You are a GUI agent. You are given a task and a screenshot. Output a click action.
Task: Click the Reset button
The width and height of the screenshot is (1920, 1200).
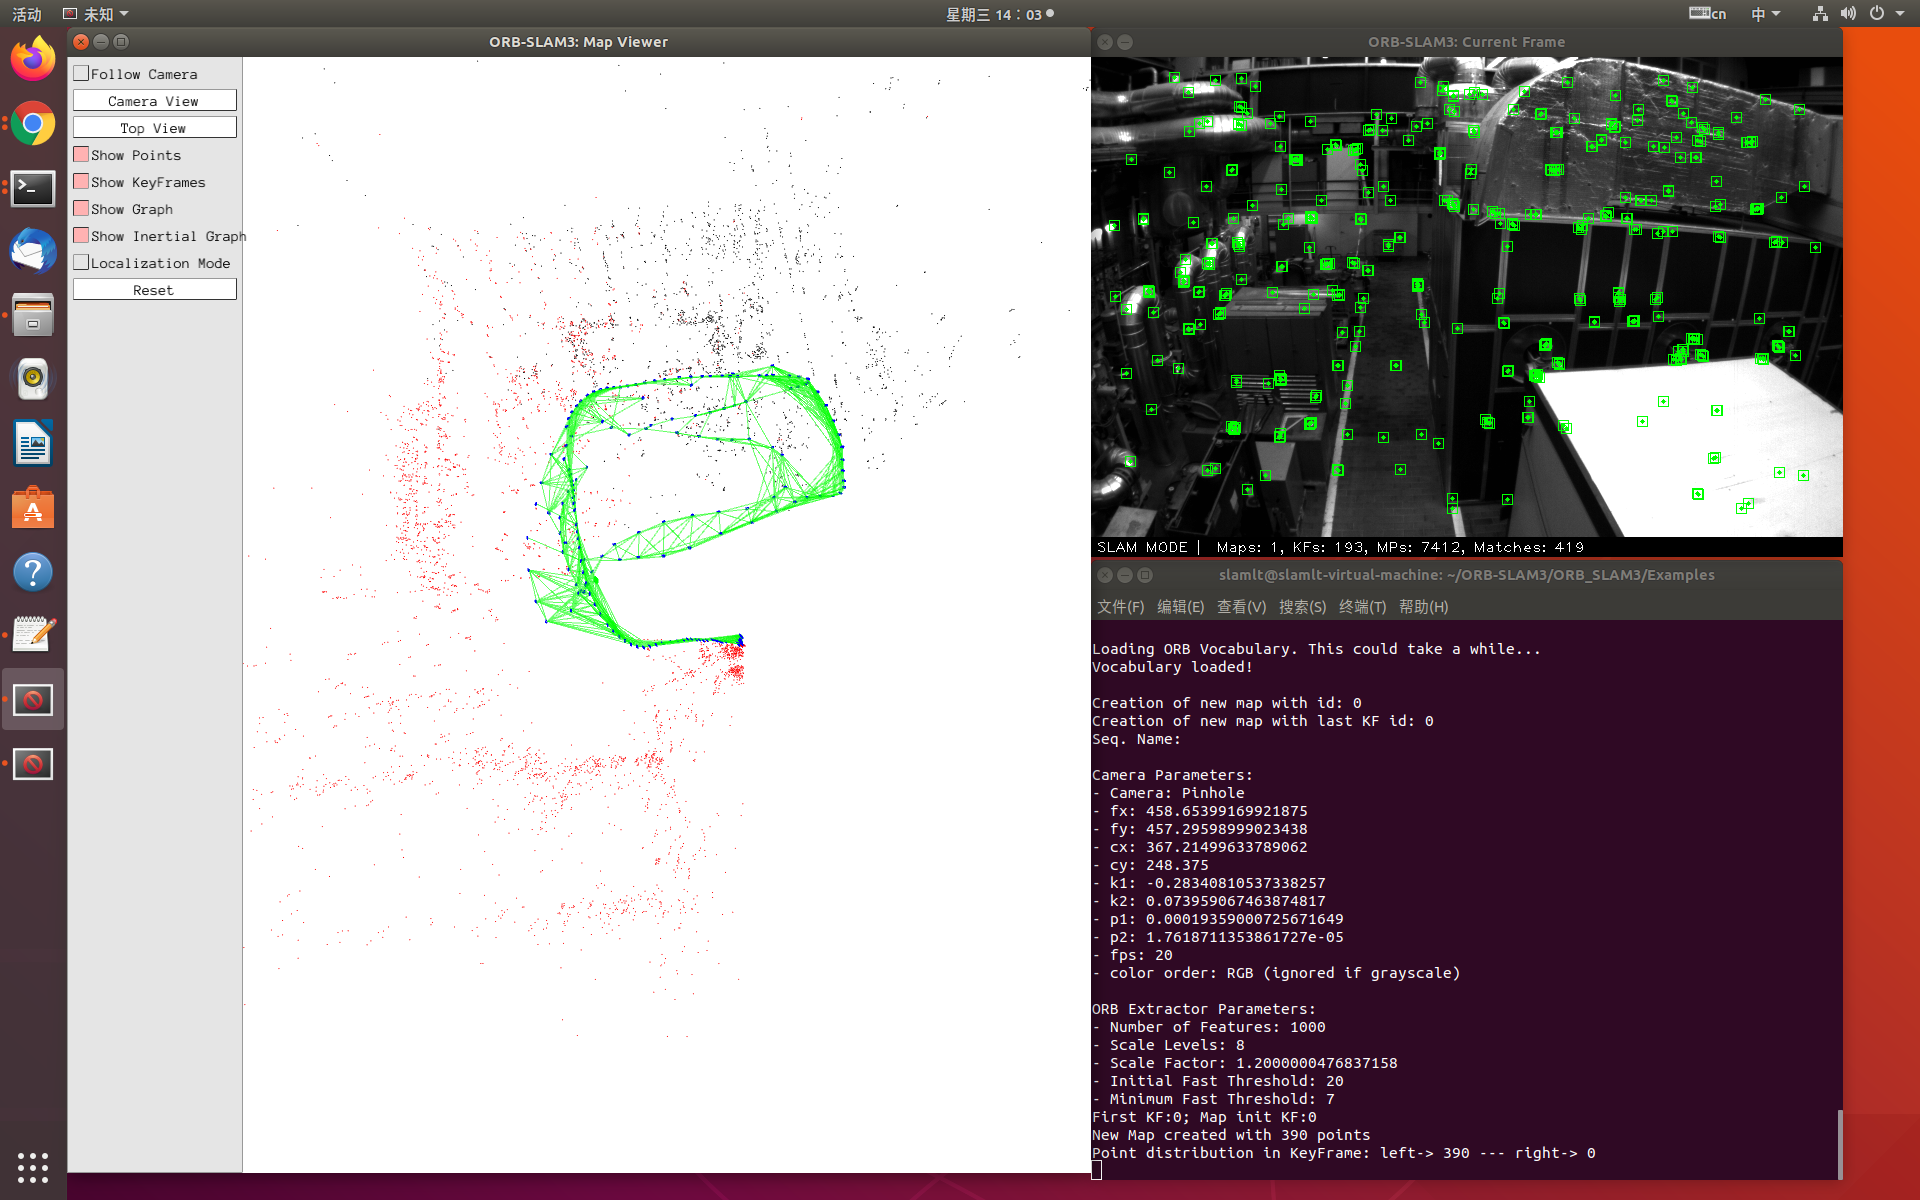pyautogui.click(x=154, y=290)
